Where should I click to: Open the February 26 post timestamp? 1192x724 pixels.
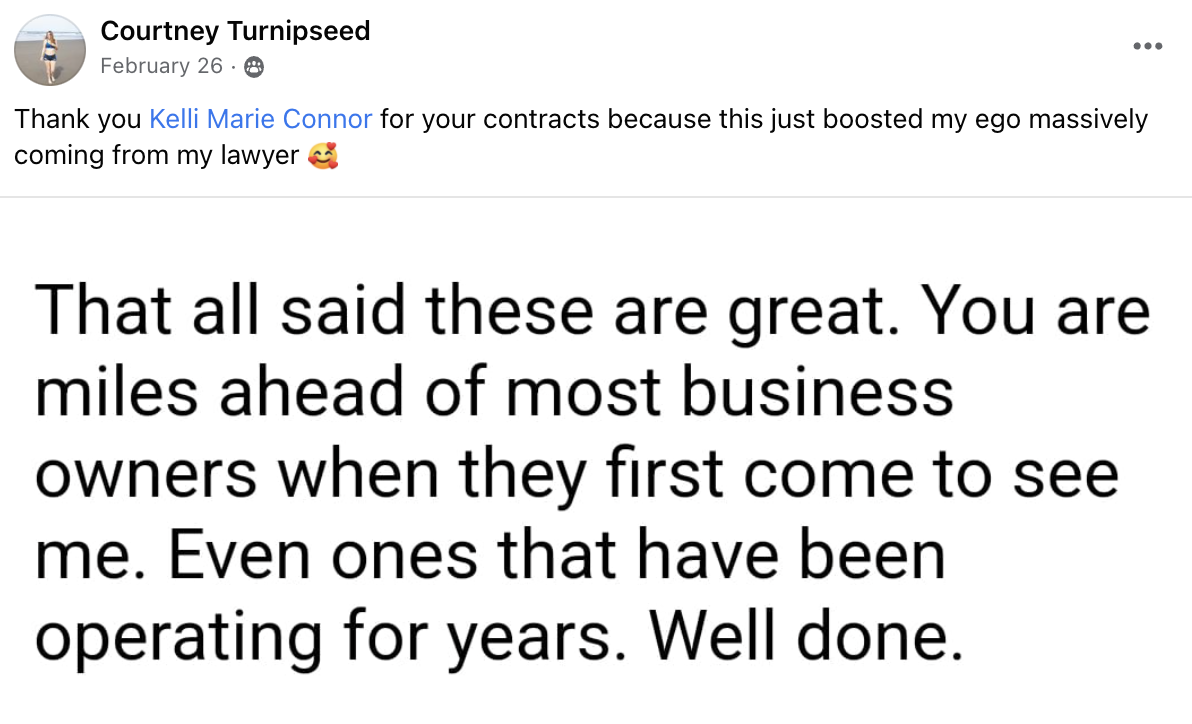point(161,66)
